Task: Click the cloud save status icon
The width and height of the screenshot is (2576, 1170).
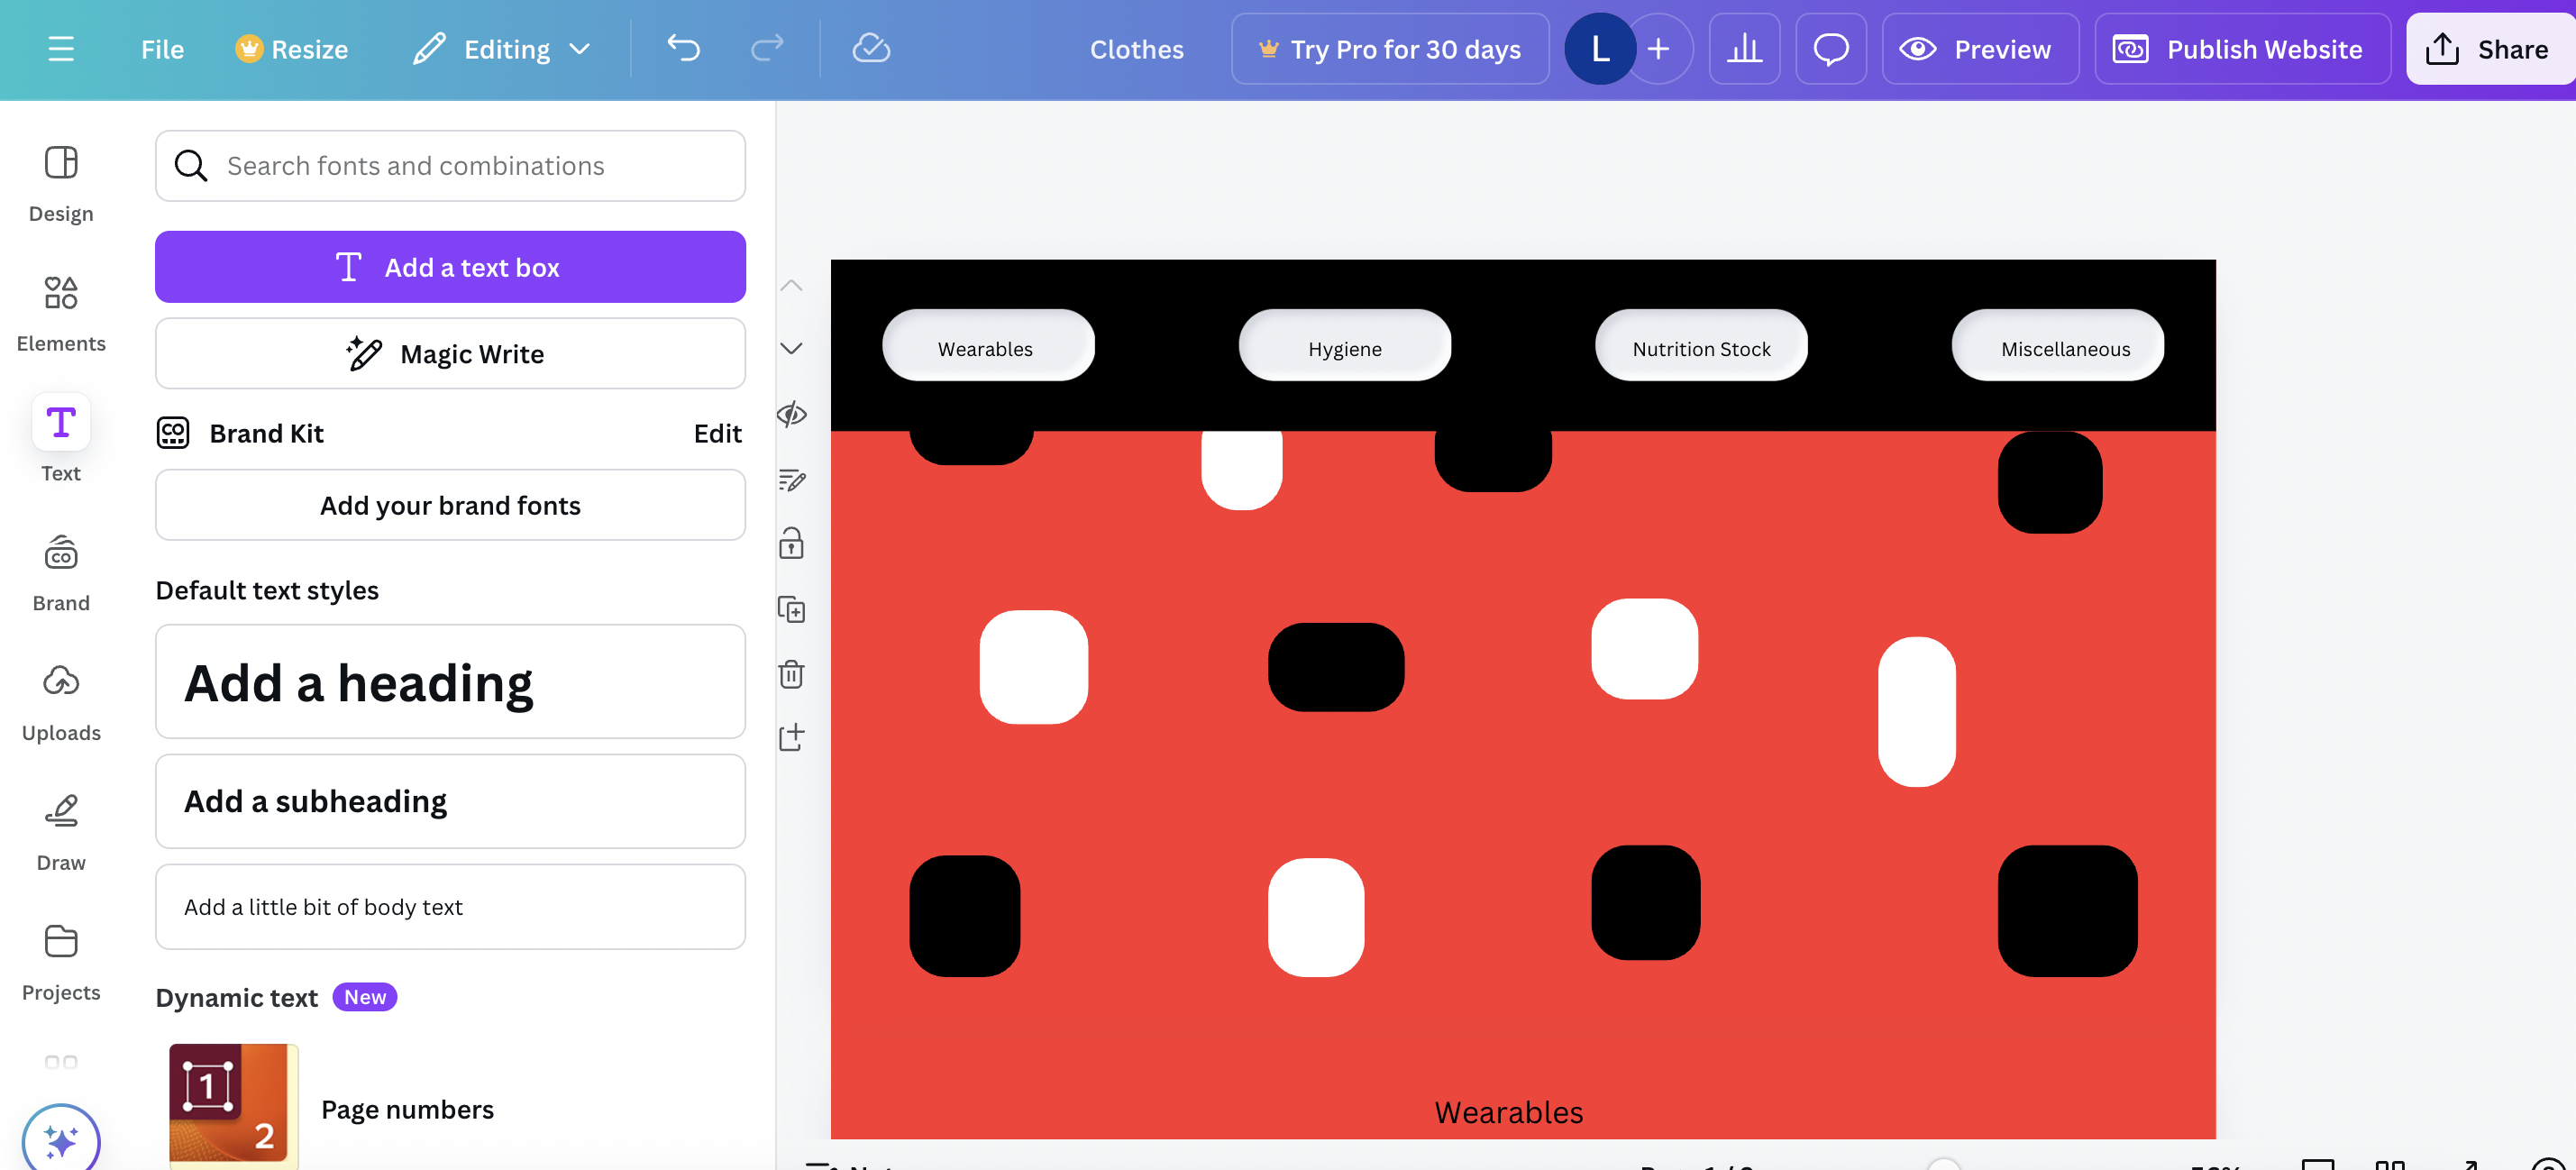Action: click(x=871, y=48)
